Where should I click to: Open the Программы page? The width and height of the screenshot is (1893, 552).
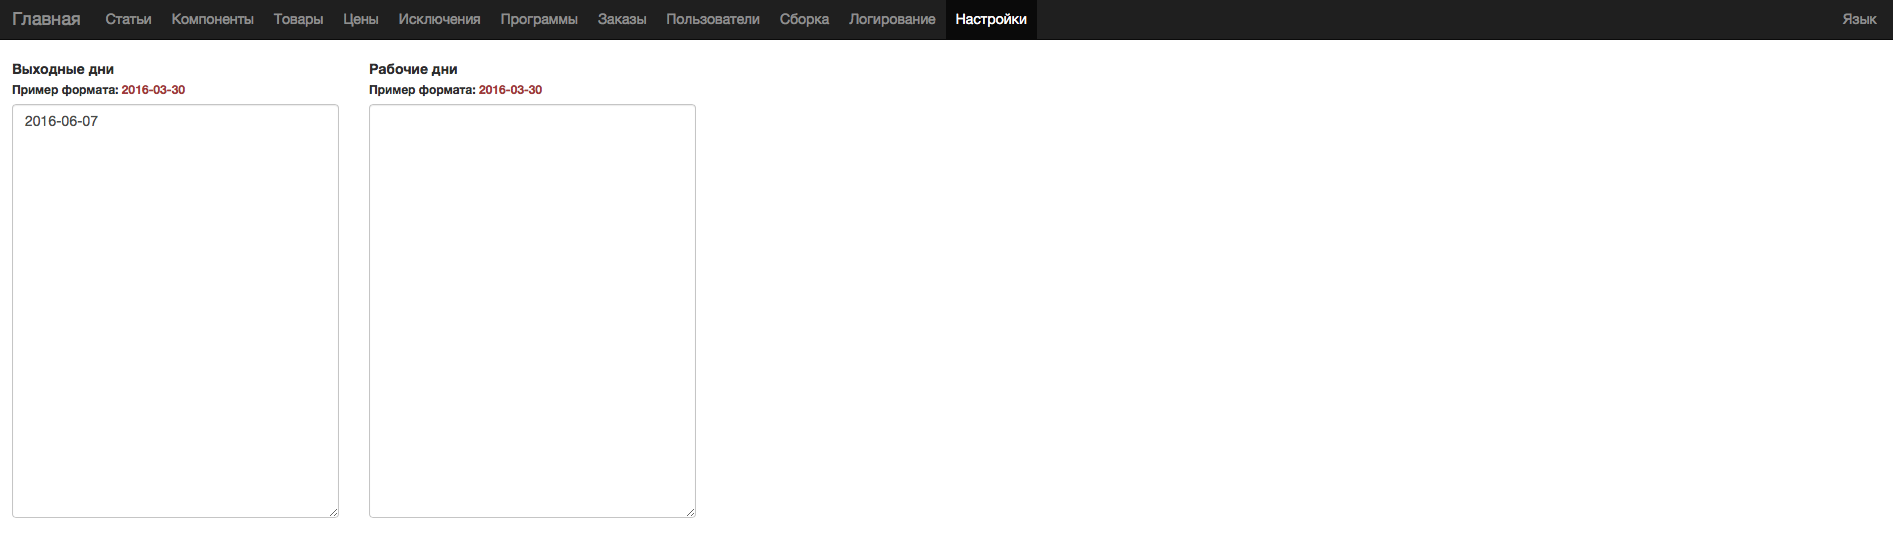(x=539, y=19)
